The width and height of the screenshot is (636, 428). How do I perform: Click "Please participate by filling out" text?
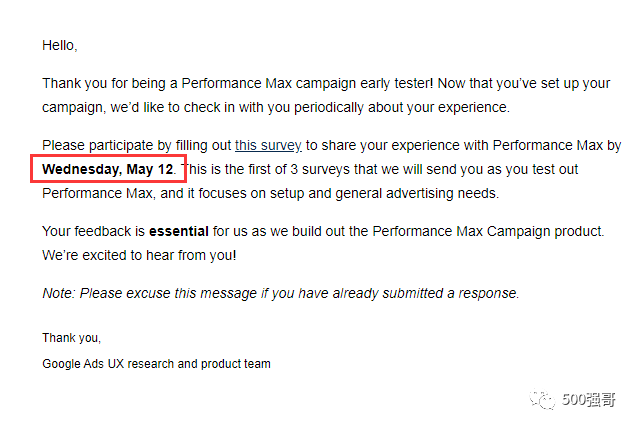[137, 145]
